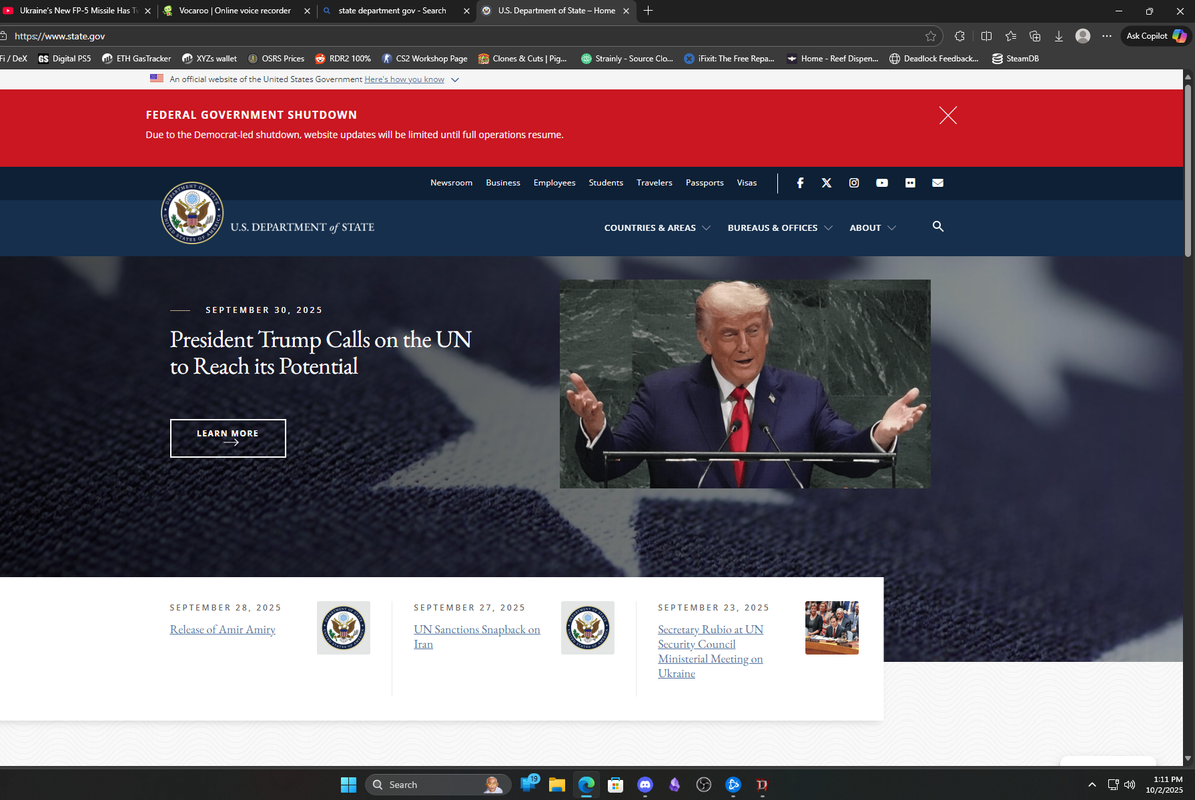
Task: Open the CS2 Workshop Page bookmark
Action: pos(424,59)
